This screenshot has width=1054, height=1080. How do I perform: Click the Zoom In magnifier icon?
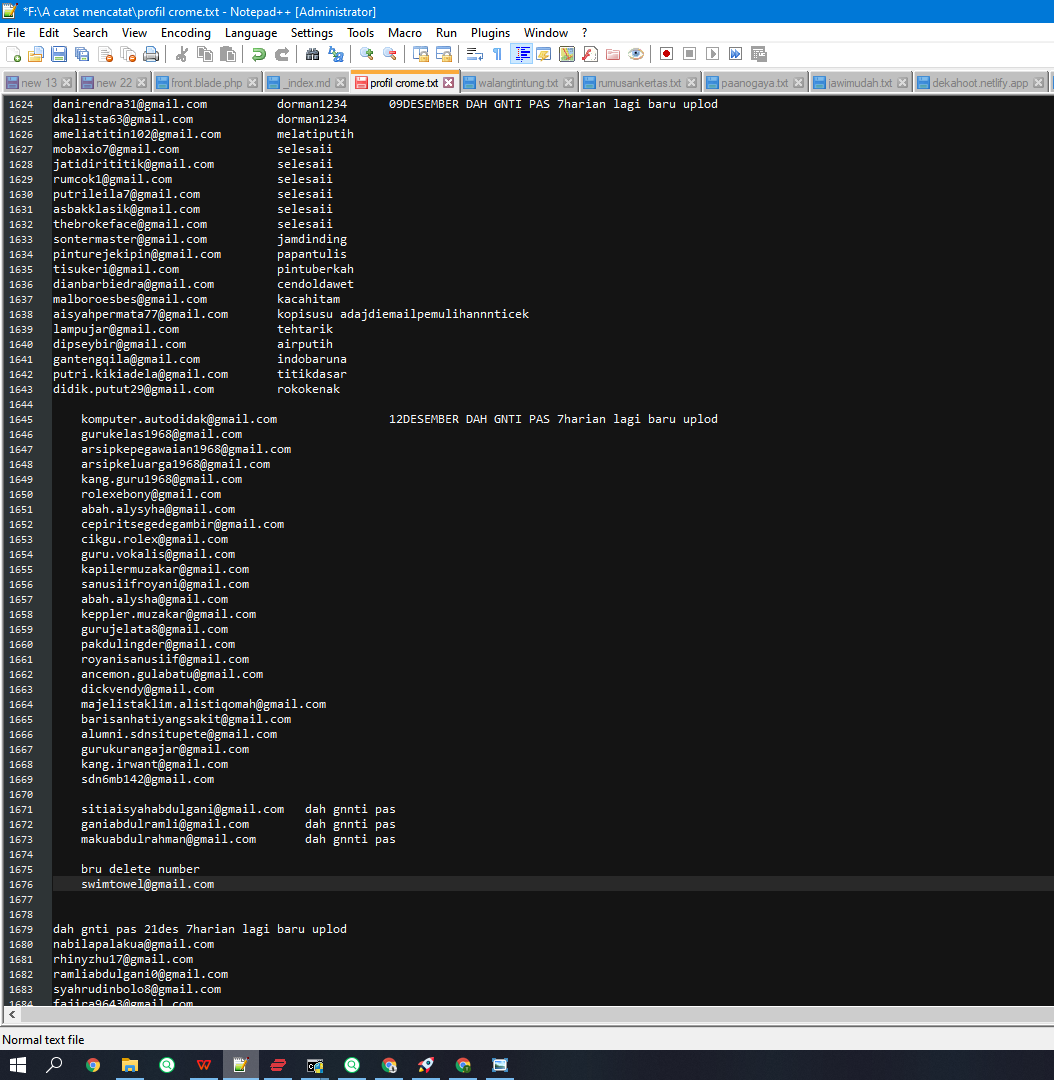(x=366, y=54)
